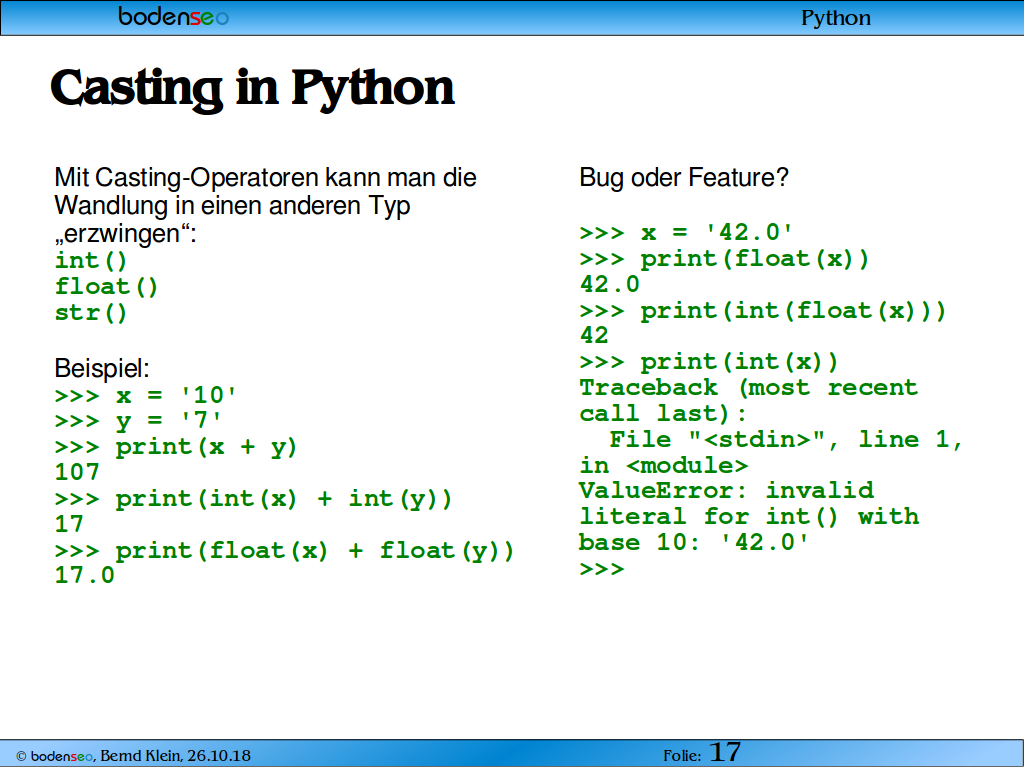Screen dimensions: 1024x768
Task: Click the 'int()' code item
Action: click(x=91, y=261)
